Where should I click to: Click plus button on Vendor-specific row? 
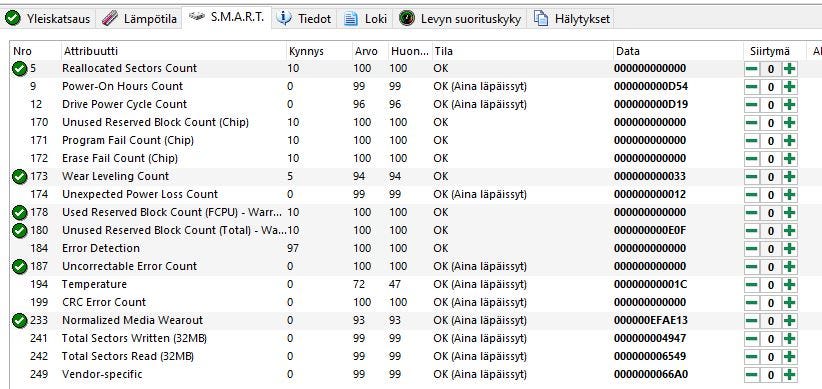(x=789, y=375)
